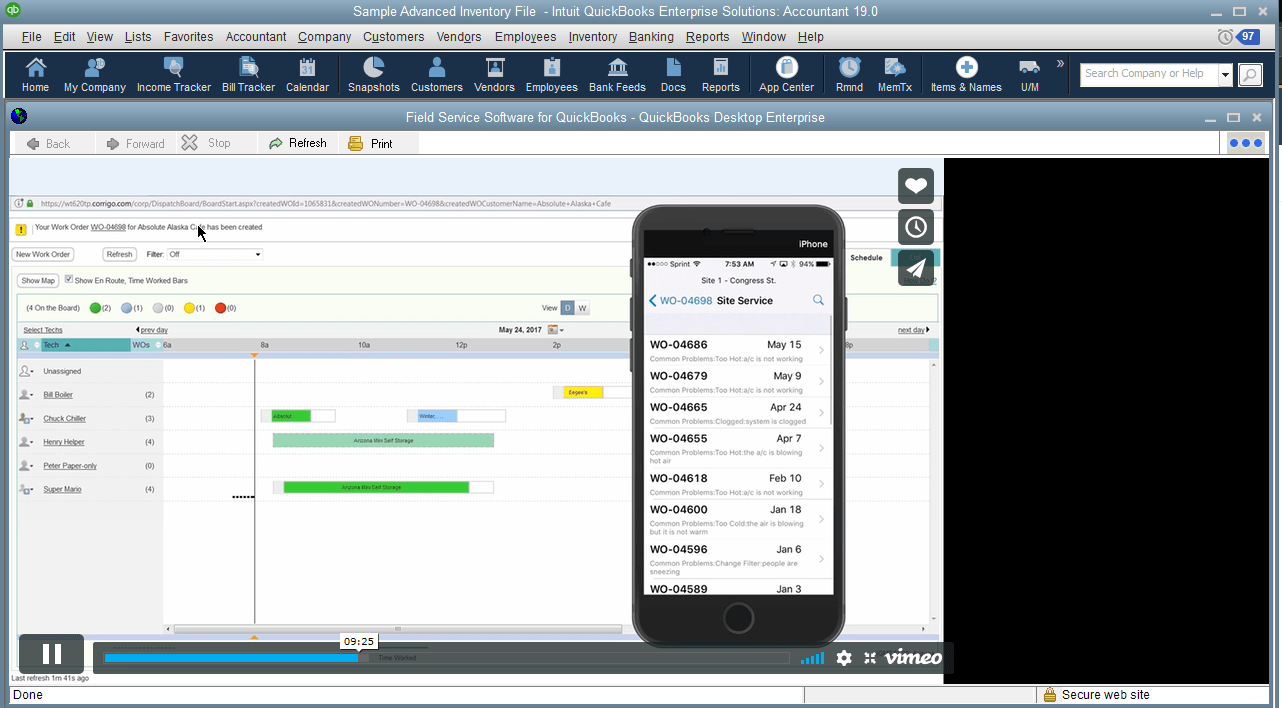Open the Items & Names icon
The width and height of the screenshot is (1282, 708).
[966, 75]
